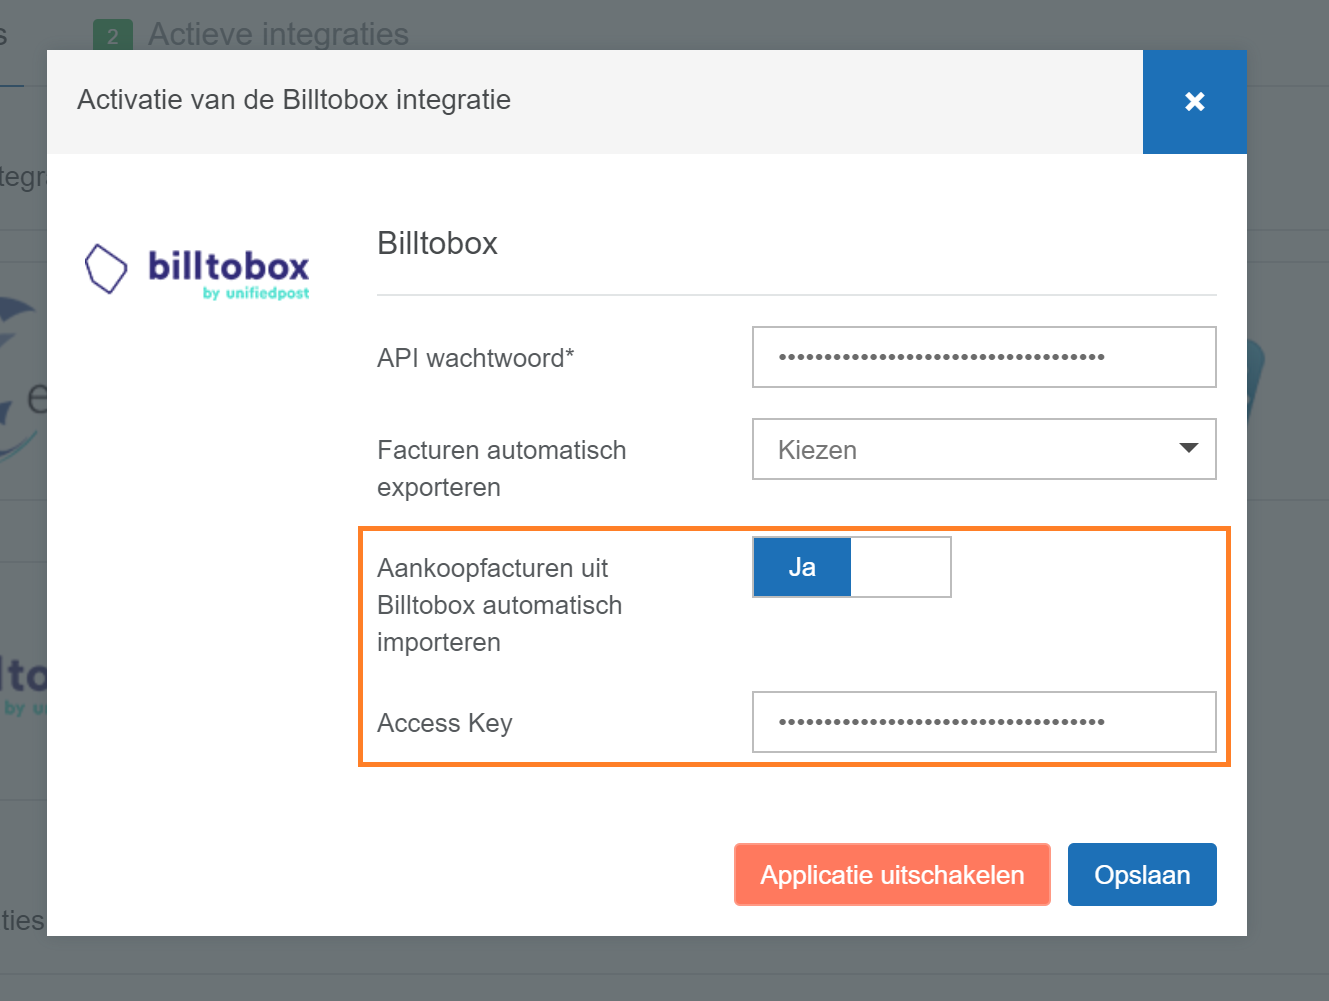The image size is (1329, 1001).
Task: Click the API wachtwoord* label
Action: point(476,358)
